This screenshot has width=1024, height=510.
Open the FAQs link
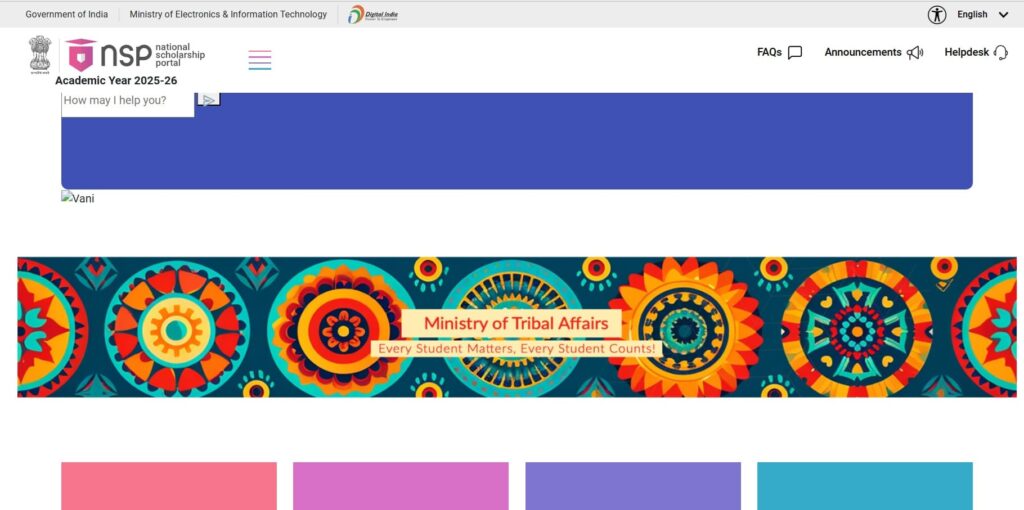coord(769,52)
